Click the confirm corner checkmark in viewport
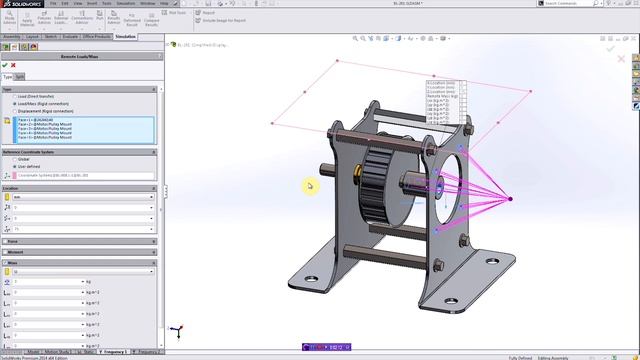Viewport: 640px width, 360px height. tap(610, 49)
